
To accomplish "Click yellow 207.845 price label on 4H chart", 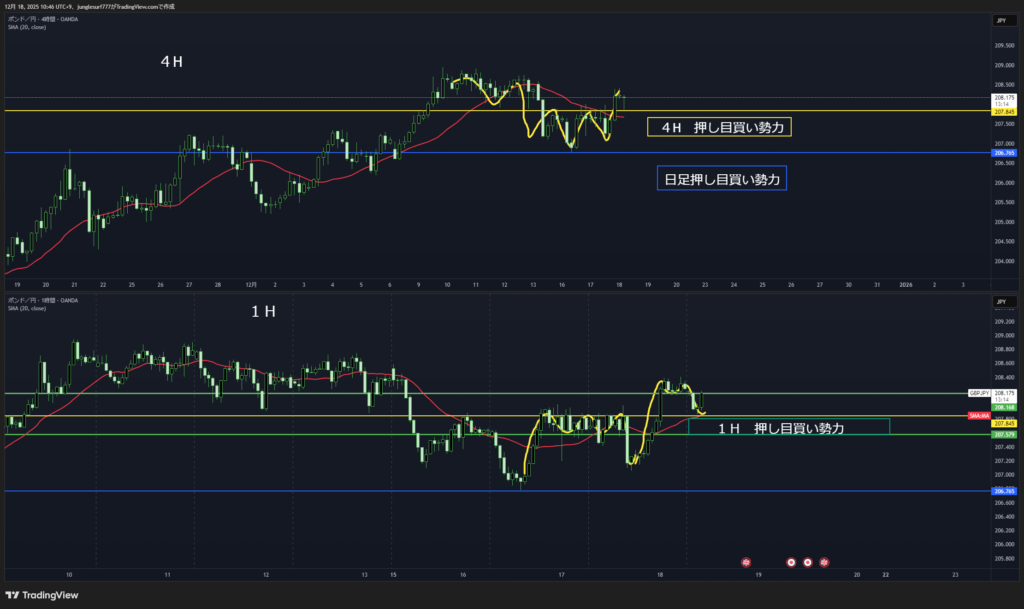I will 1004,112.
